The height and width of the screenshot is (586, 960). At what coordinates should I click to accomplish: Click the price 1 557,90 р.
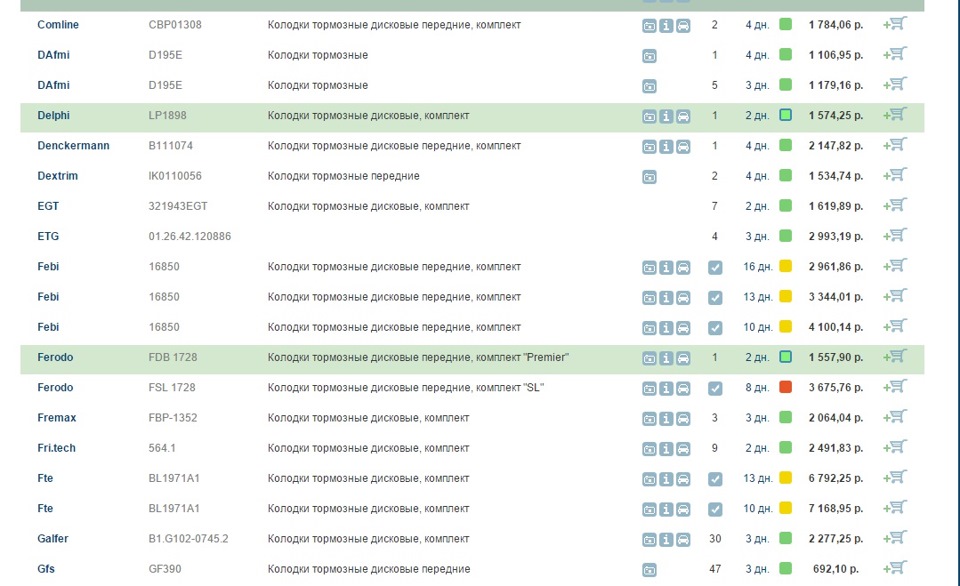click(x=836, y=357)
